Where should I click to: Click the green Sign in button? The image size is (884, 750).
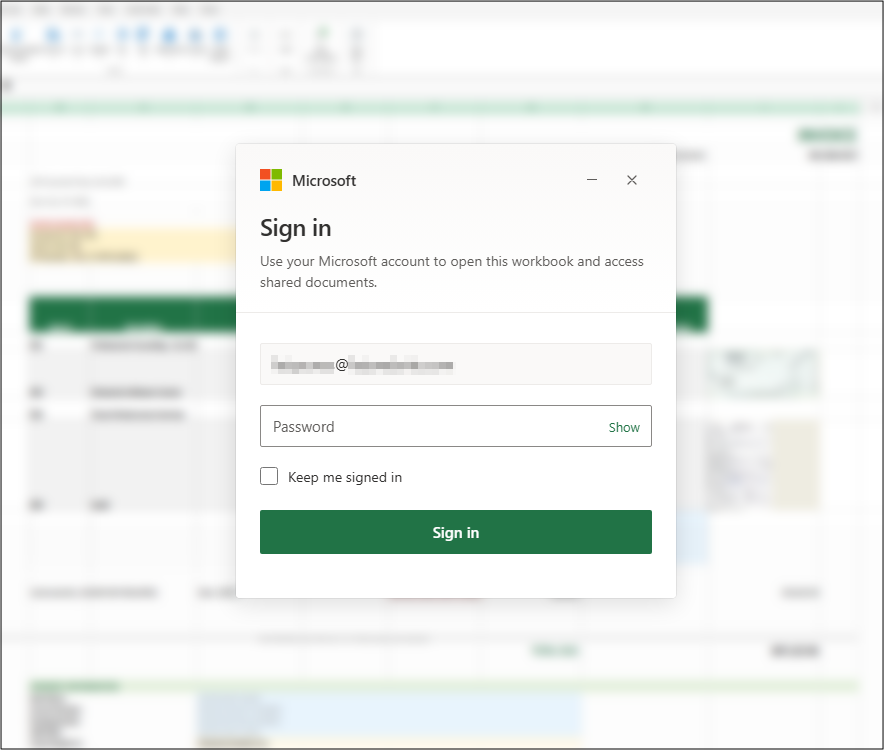[456, 532]
